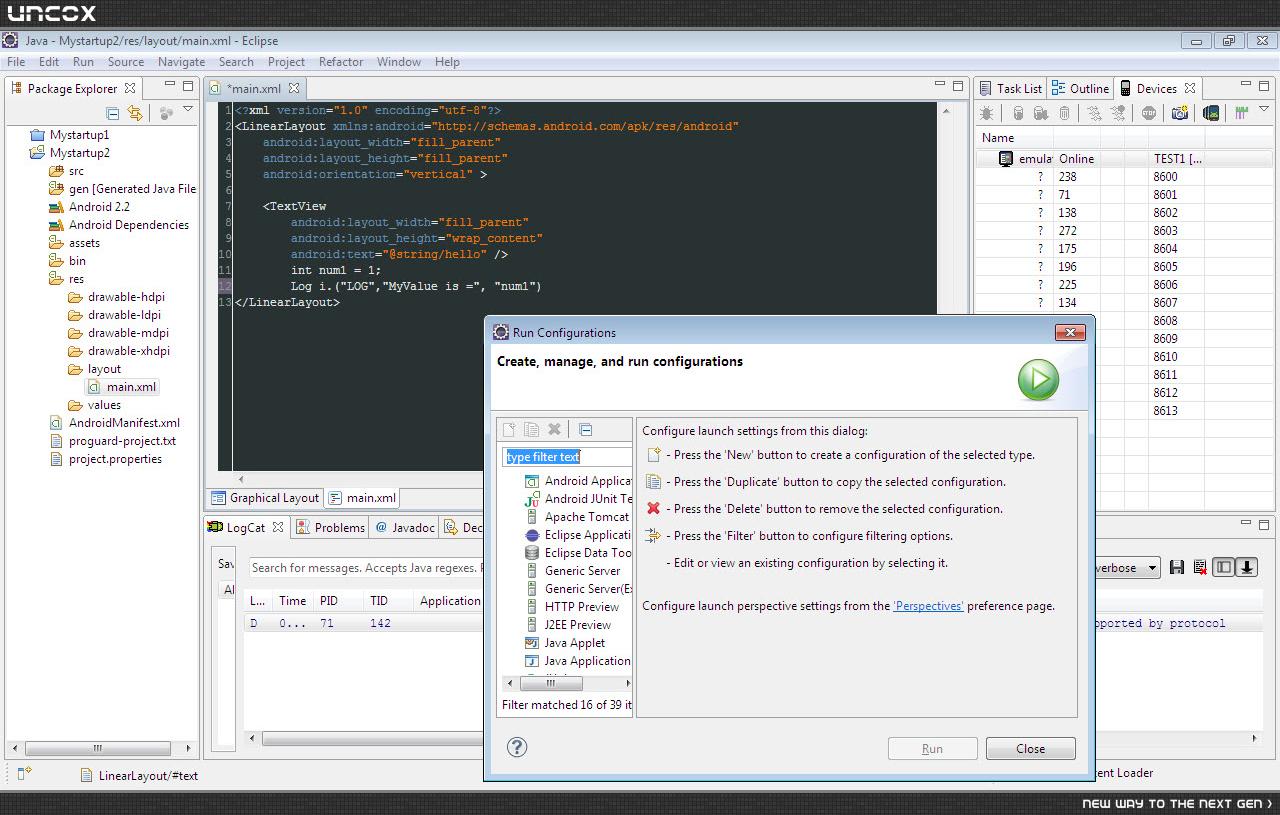
Task: Close the Package Explorer tab X
Action: click(x=130, y=88)
